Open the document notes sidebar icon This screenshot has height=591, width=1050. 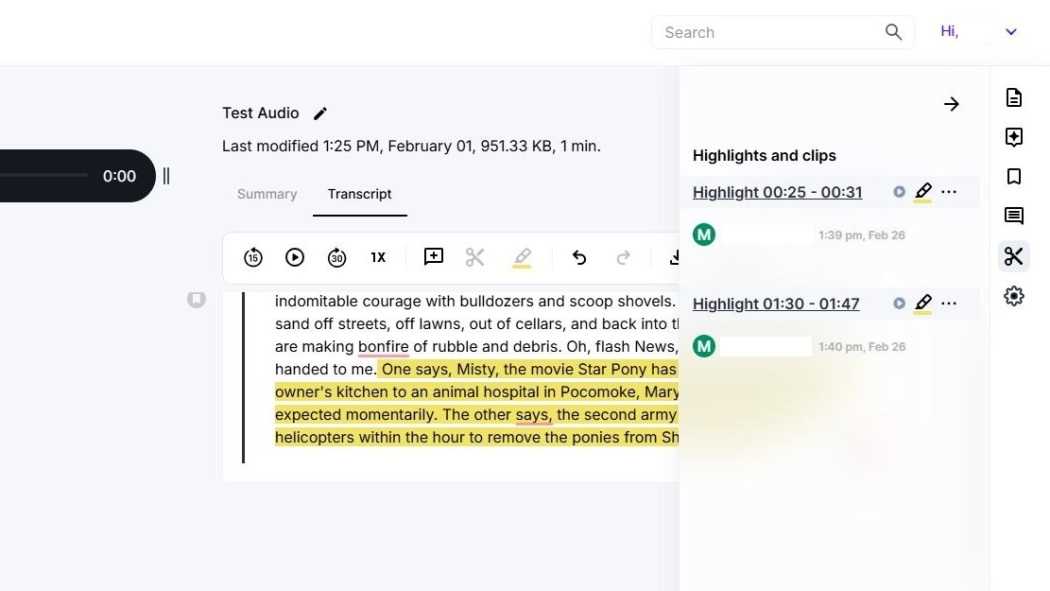(x=1014, y=98)
